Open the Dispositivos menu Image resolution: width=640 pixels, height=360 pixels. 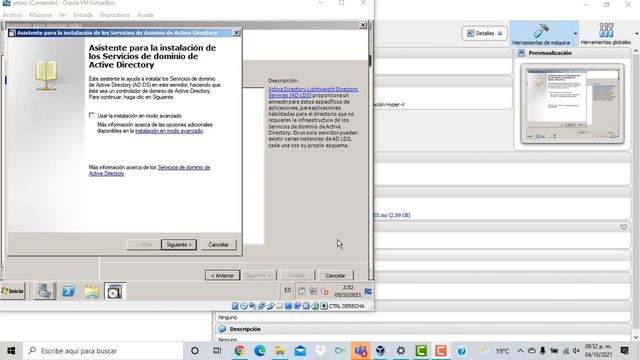pyautogui.click(x=115, y=15)
